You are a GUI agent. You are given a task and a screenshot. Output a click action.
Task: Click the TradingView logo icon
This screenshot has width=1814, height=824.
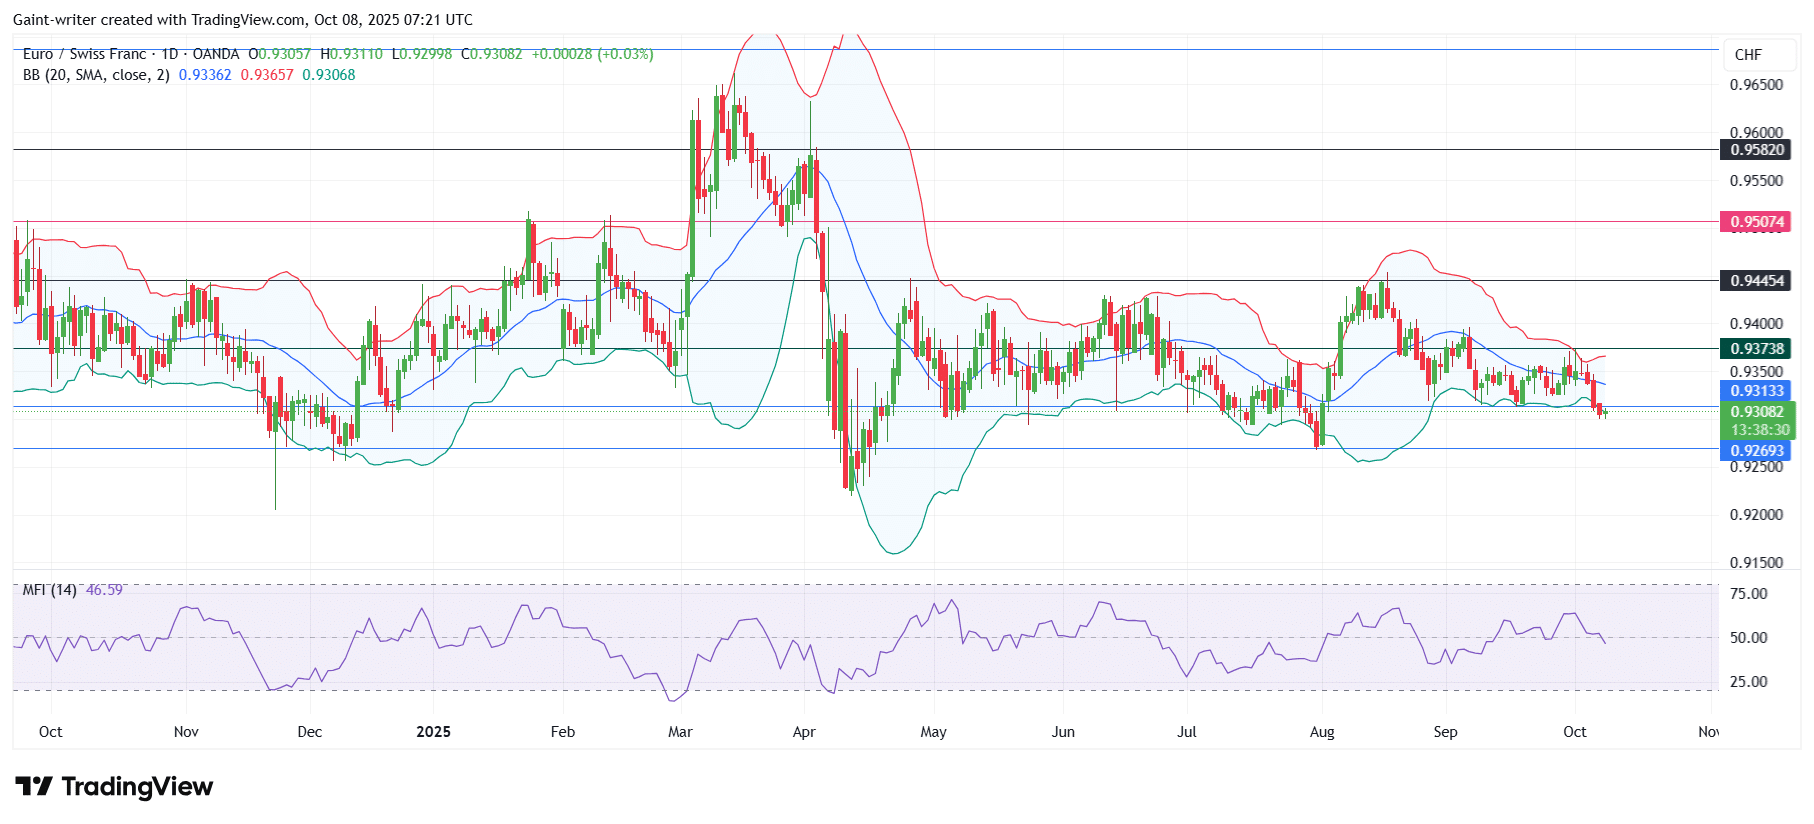(x=33, y=787)
